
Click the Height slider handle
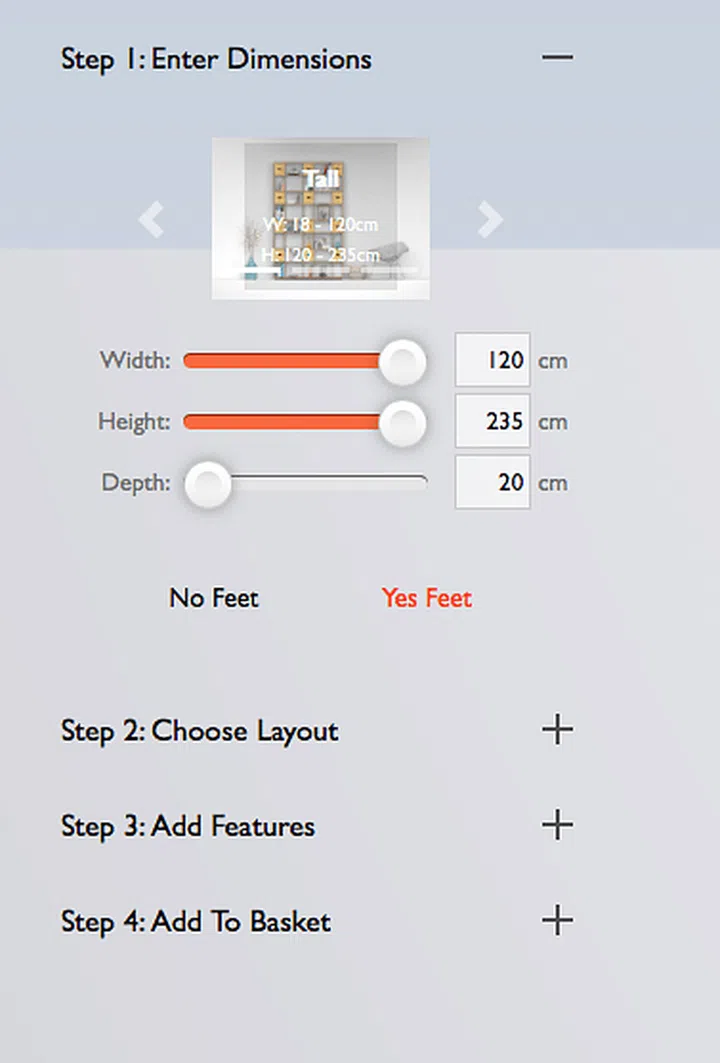pyautogui.click(x=402, y=423)
